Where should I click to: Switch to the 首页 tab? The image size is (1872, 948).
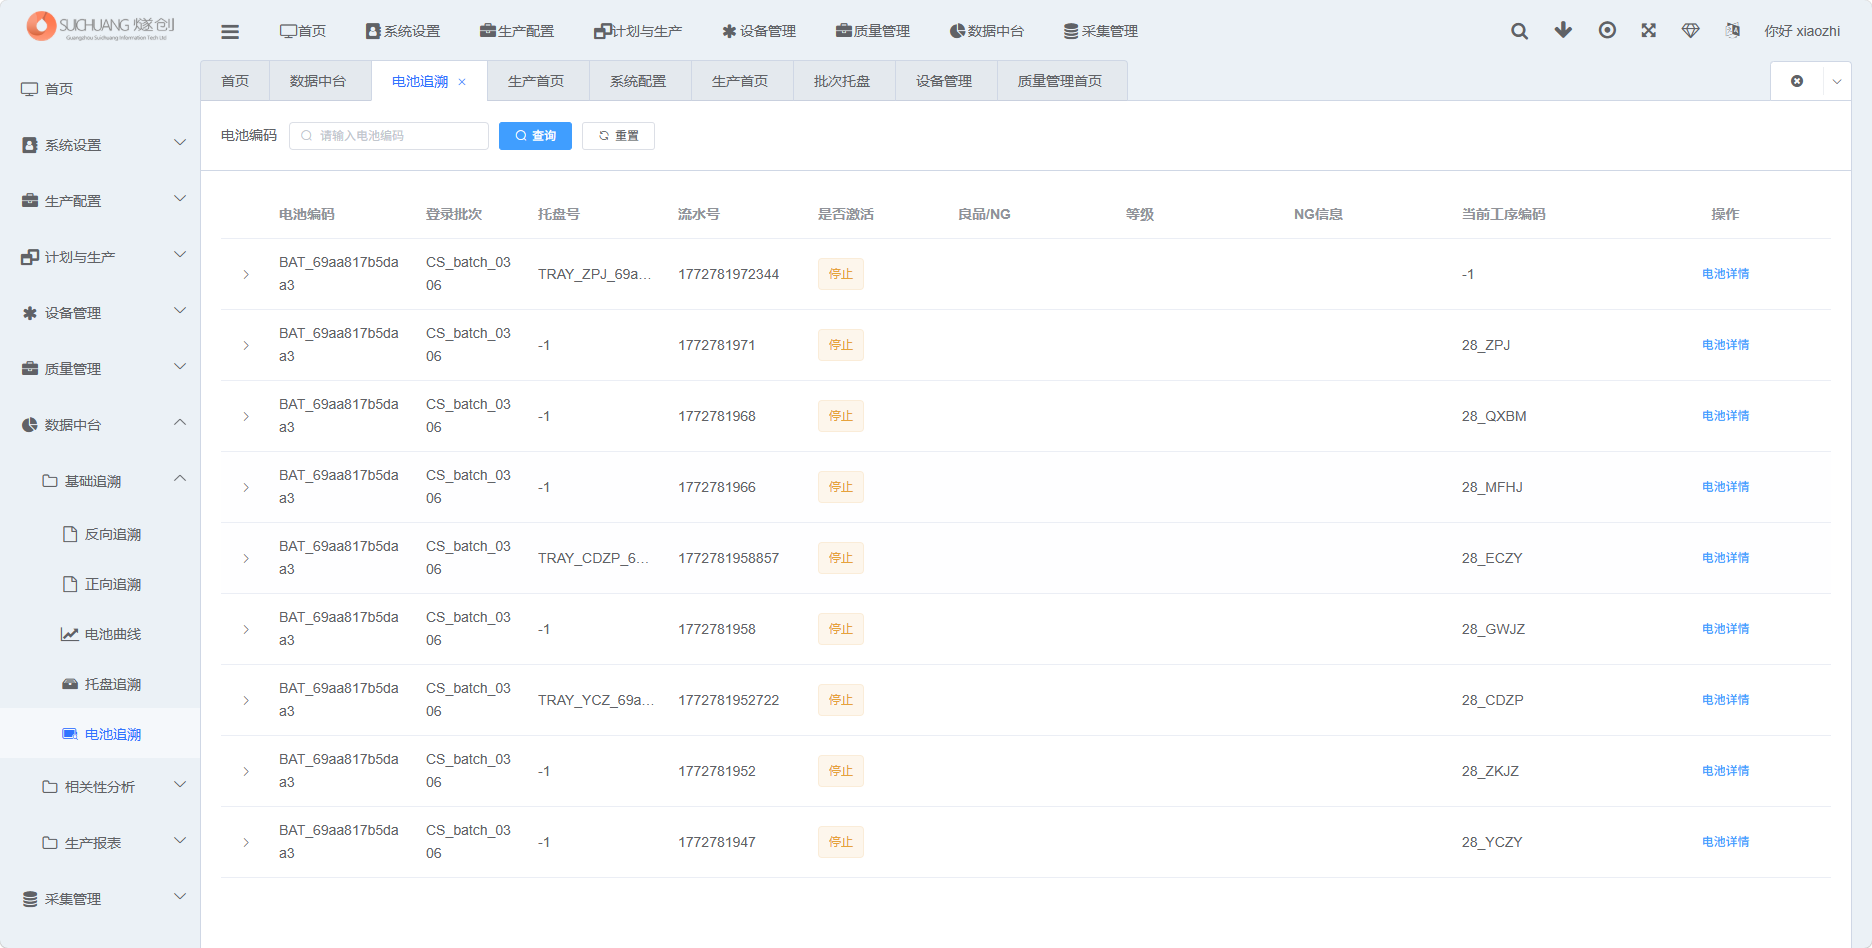(235, 81)
